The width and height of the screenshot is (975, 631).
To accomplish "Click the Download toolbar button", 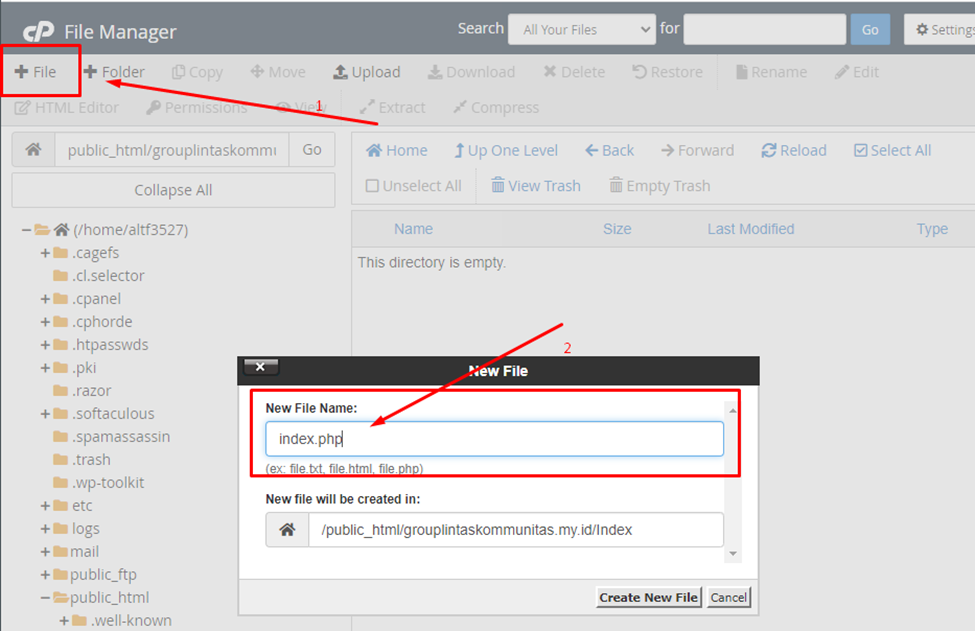I will 471,72.
